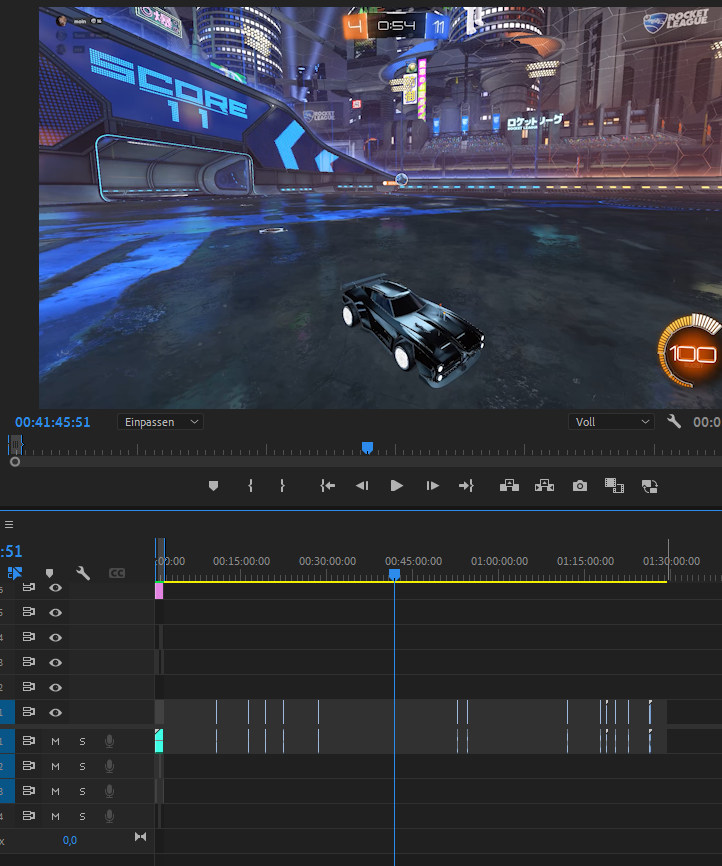Mute audio track A2

point(55,767)
